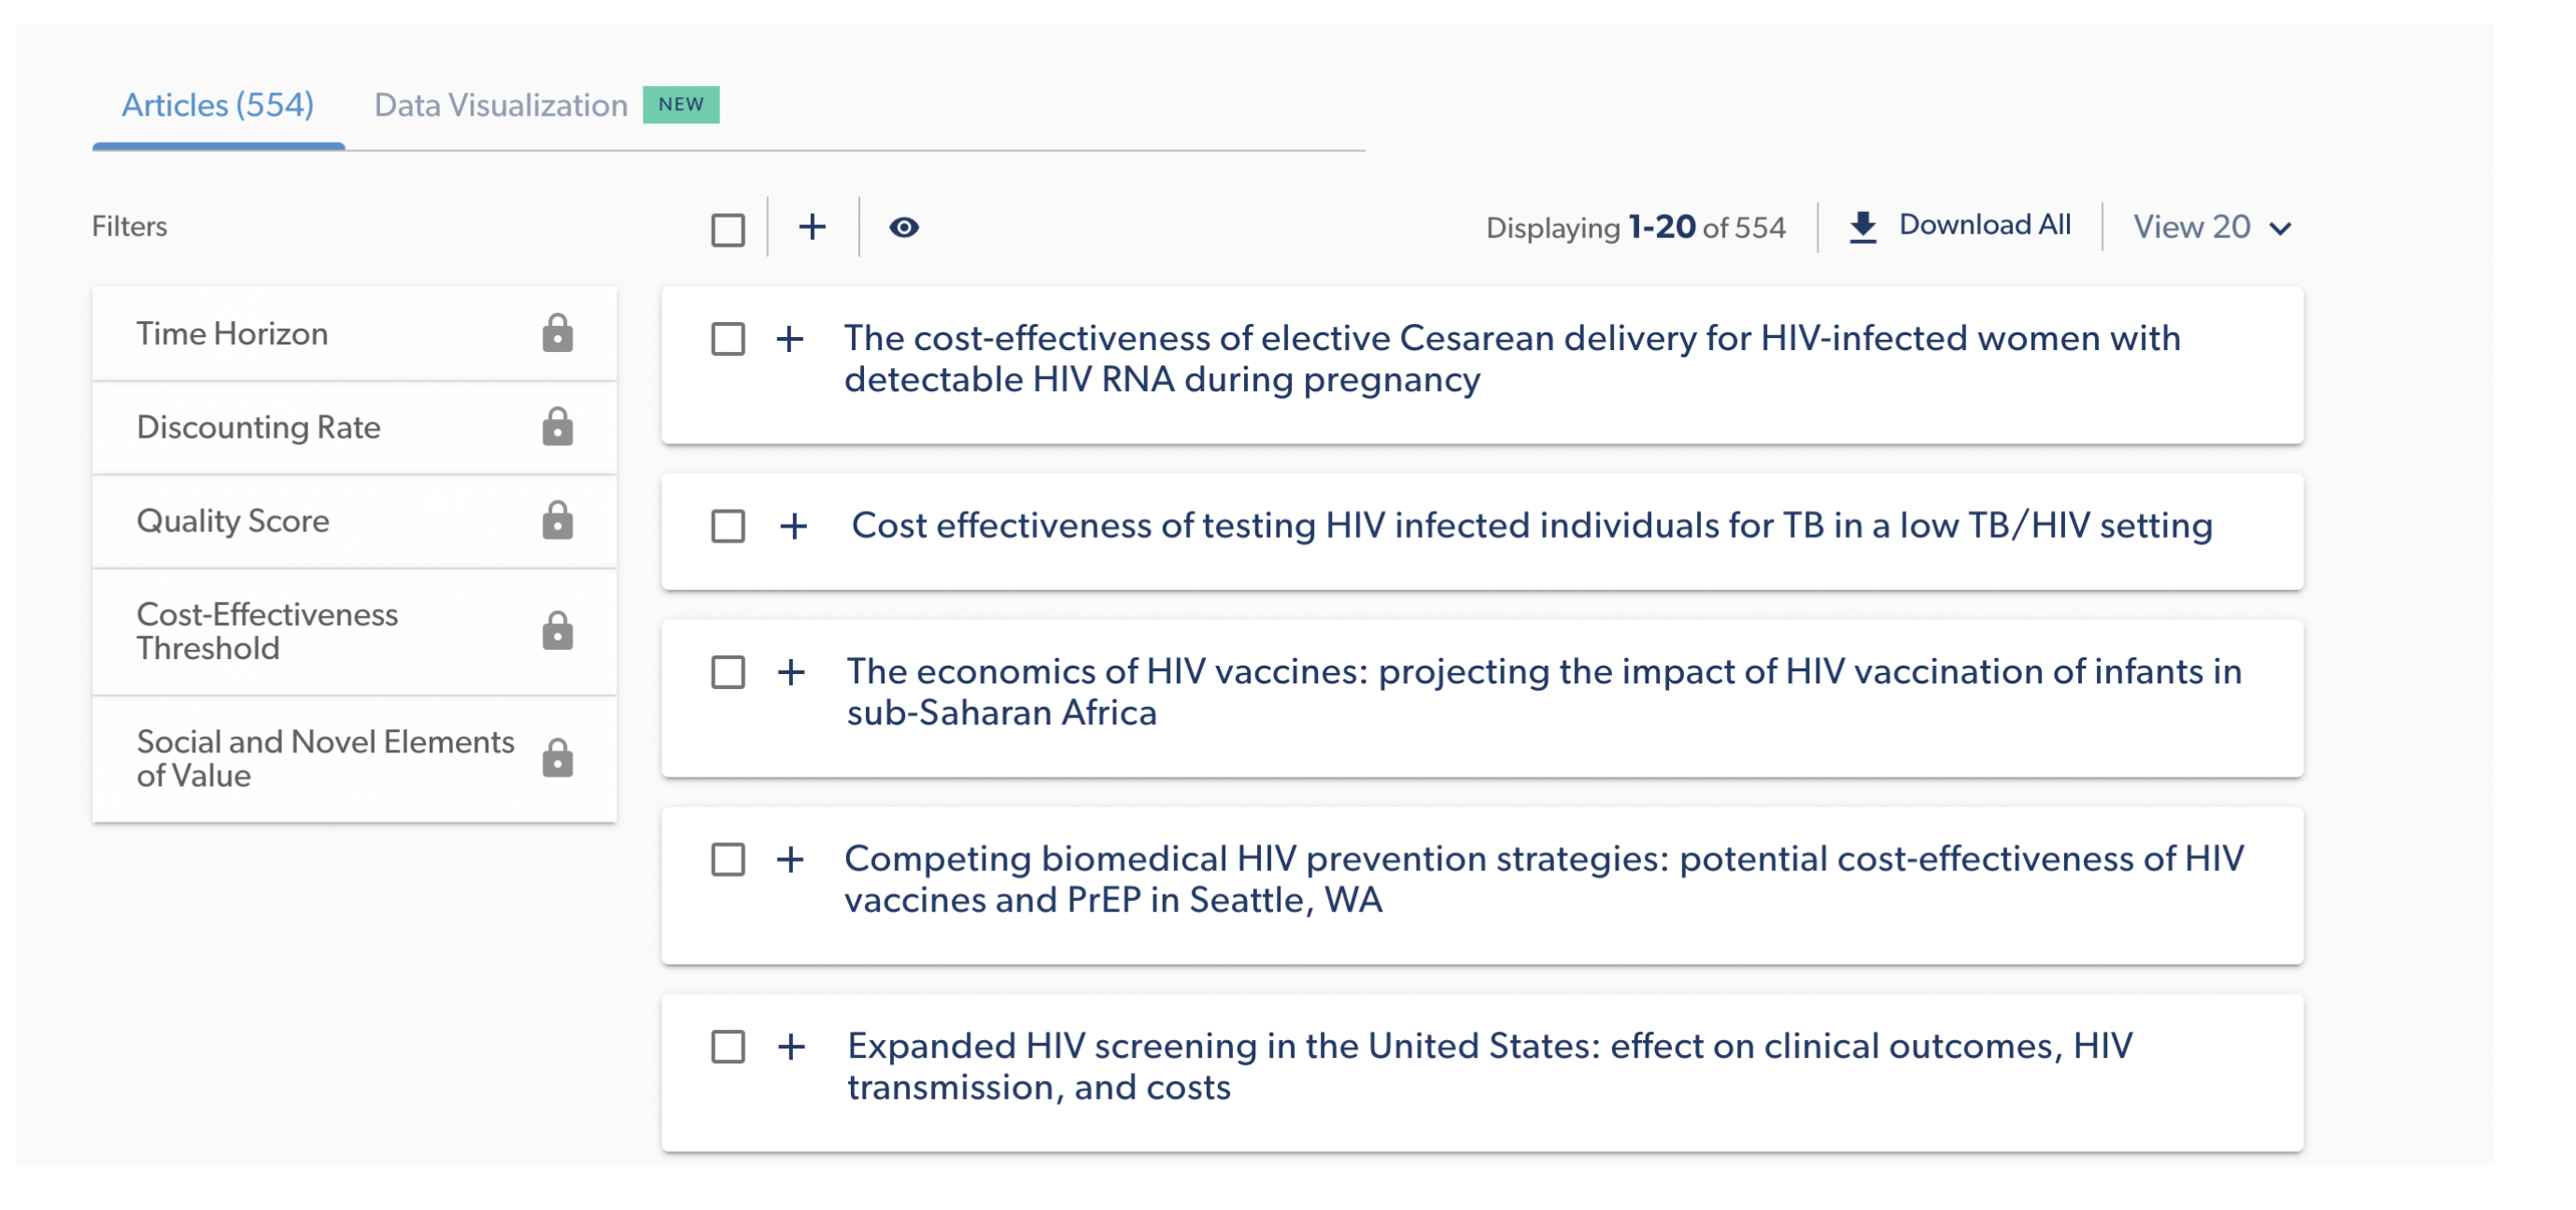
Task: Toggle the eye visibility icon in toolbar
Action: (903, 227)
